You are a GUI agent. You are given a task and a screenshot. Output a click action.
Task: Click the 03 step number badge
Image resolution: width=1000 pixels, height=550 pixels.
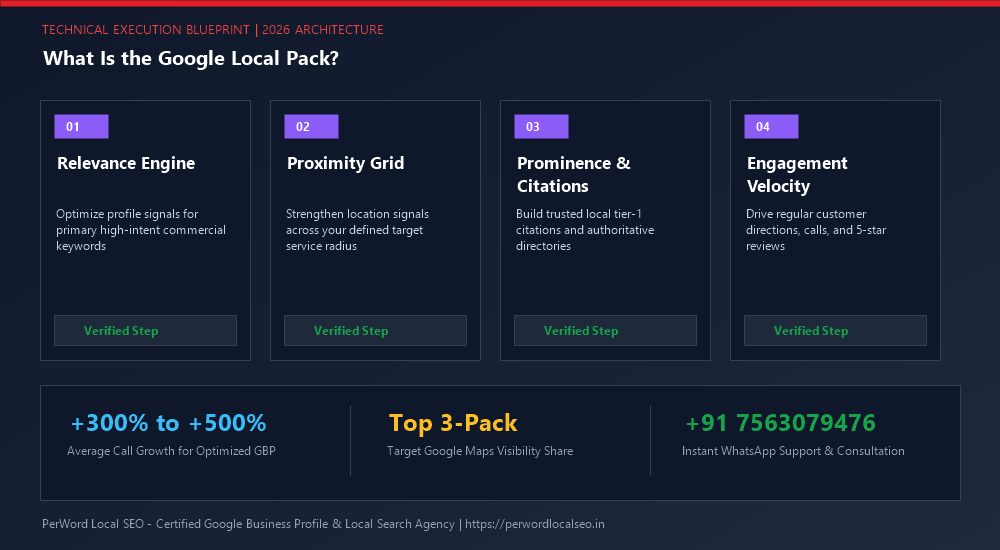tap(541, 126)
